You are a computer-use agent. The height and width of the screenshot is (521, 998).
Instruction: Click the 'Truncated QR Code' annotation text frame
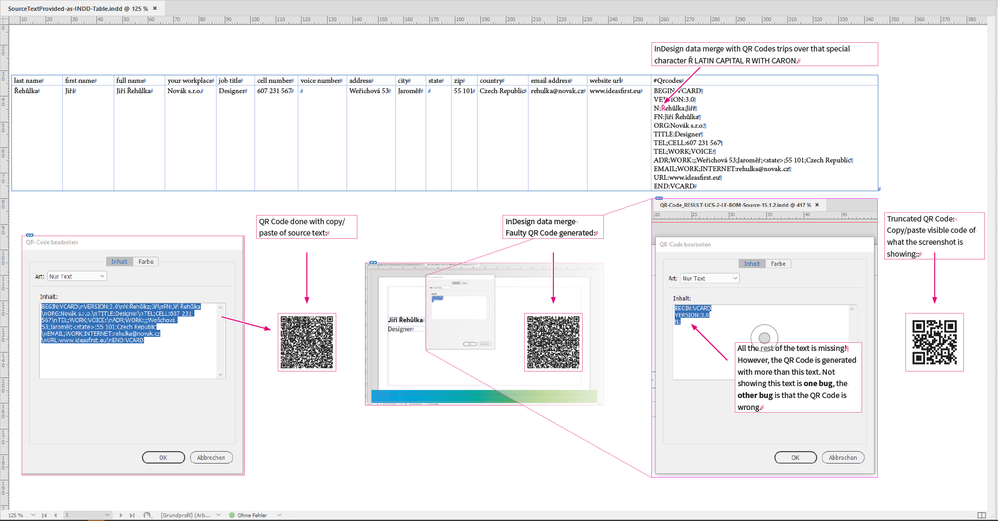pos(934,236)
